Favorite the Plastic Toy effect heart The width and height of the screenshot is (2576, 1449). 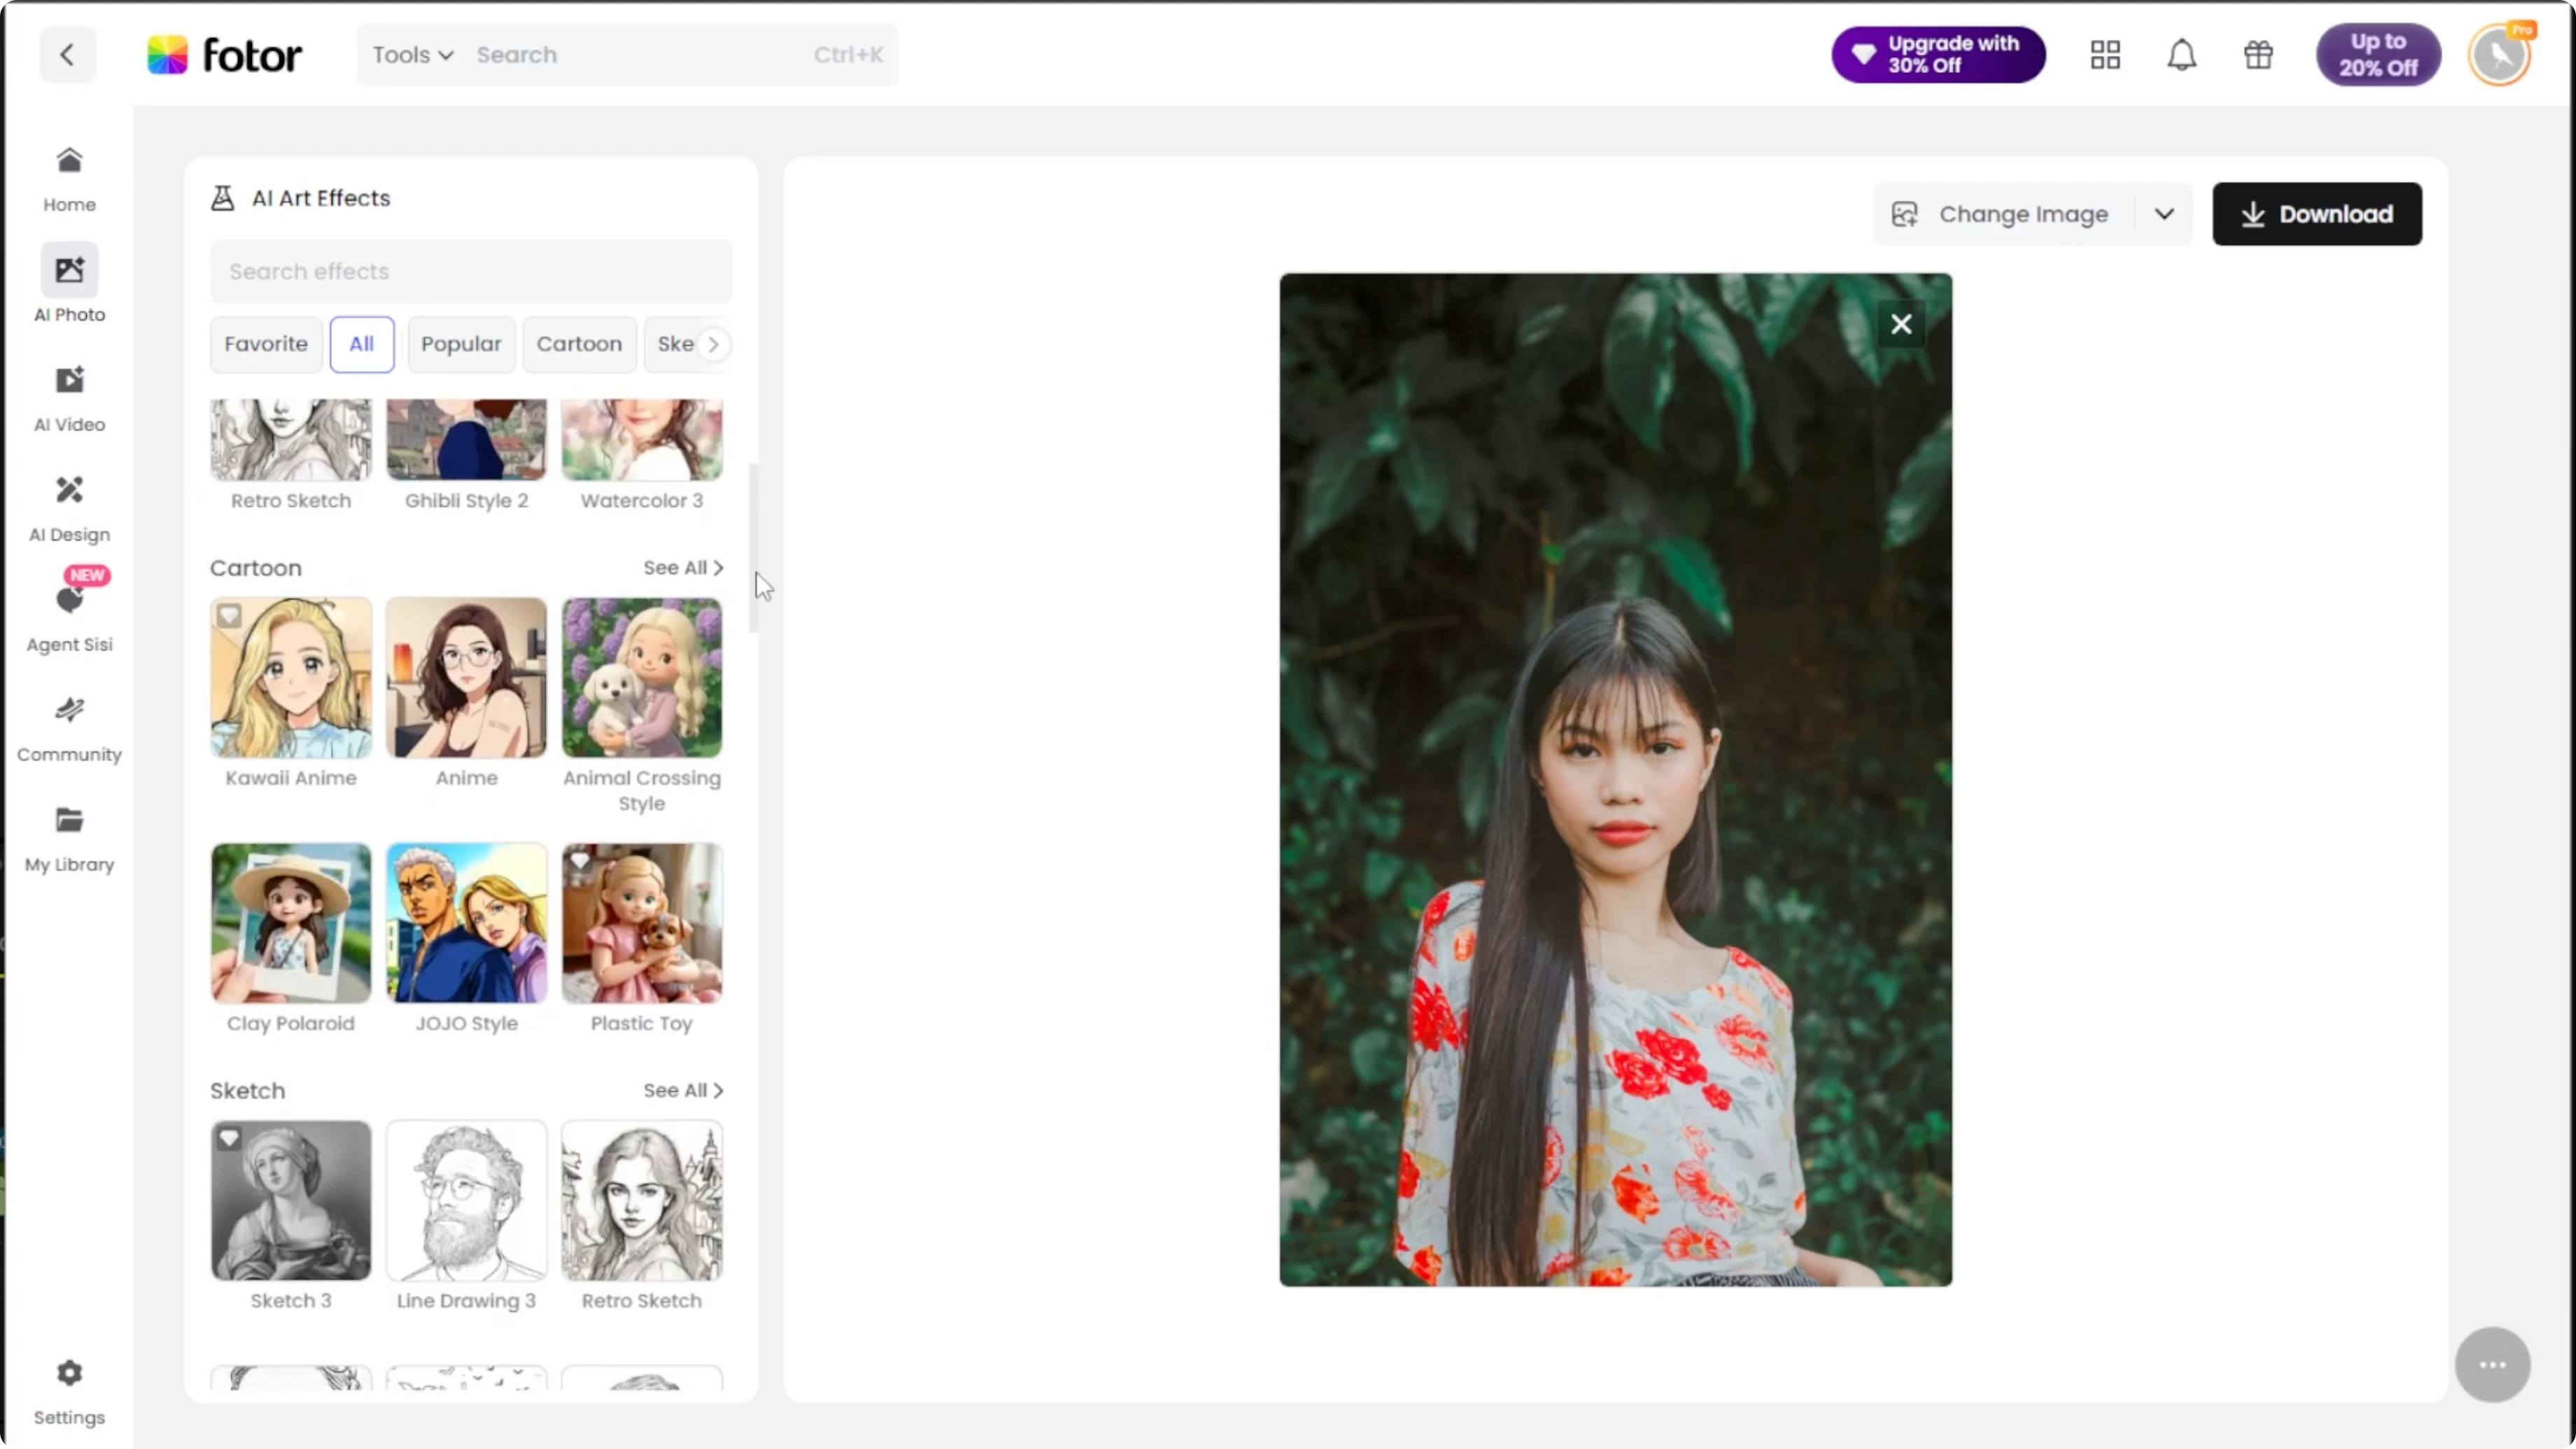coord(580,860)
